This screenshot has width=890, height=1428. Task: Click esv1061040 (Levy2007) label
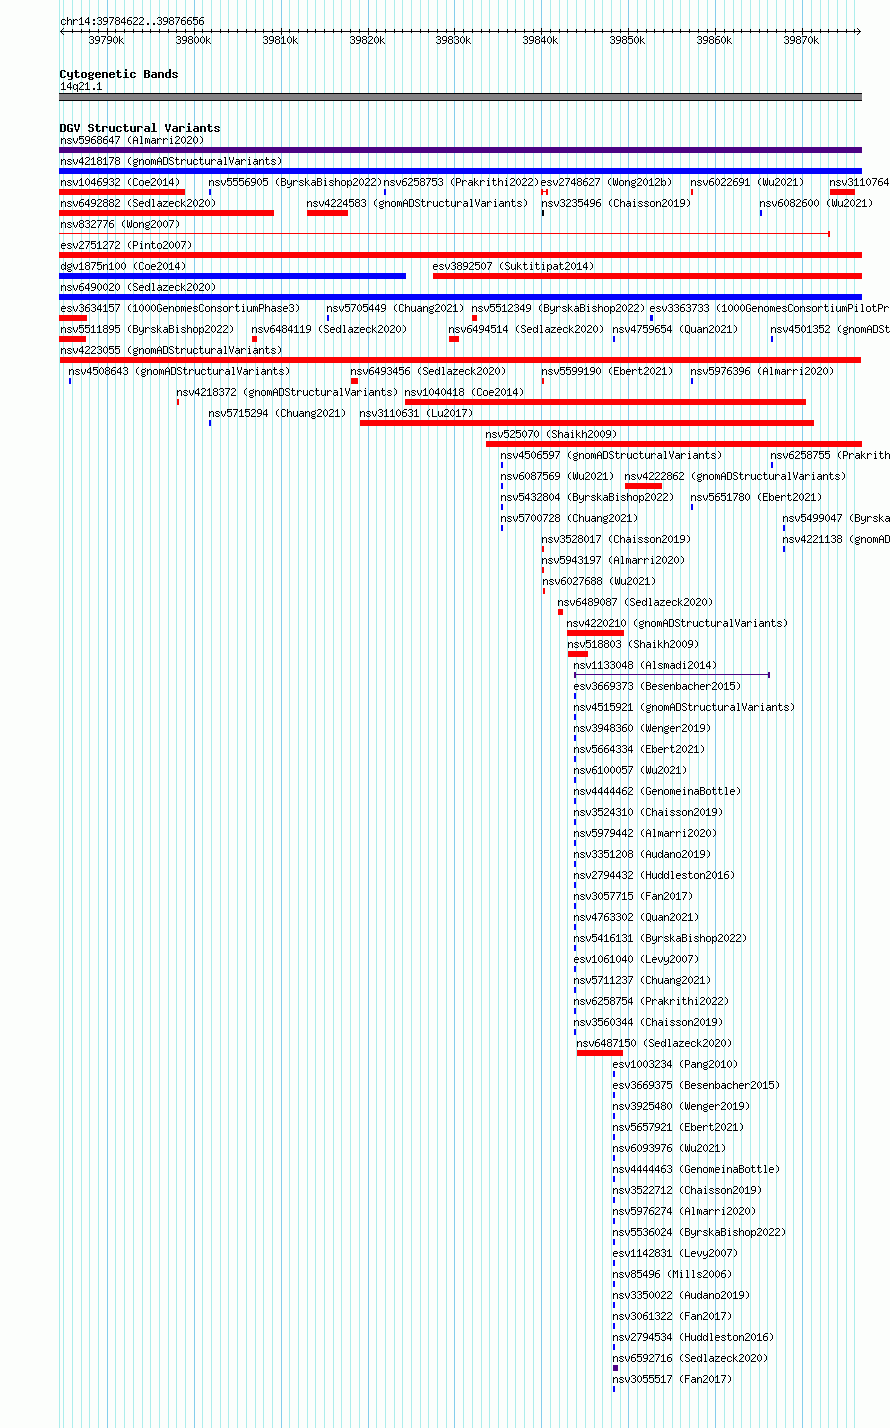pyautogui.click(x=636, y=959)
